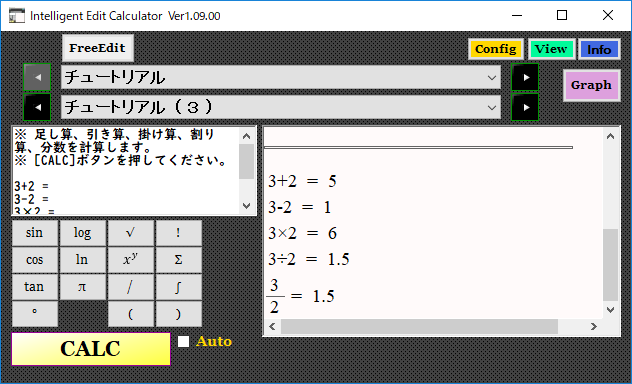Show the Info dialog

click(599, 49)
